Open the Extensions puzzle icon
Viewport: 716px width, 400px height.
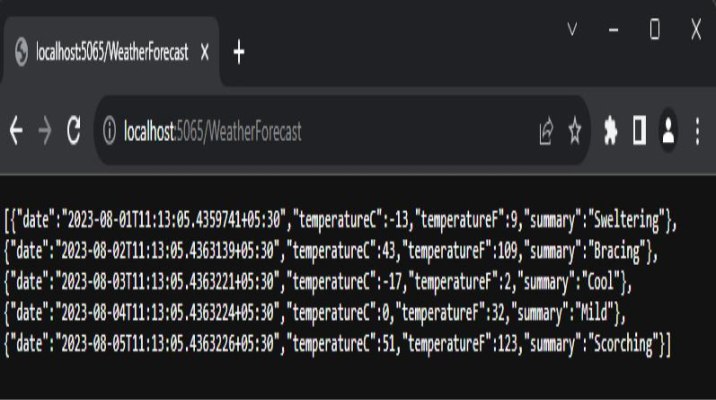[x=610, y=131]
